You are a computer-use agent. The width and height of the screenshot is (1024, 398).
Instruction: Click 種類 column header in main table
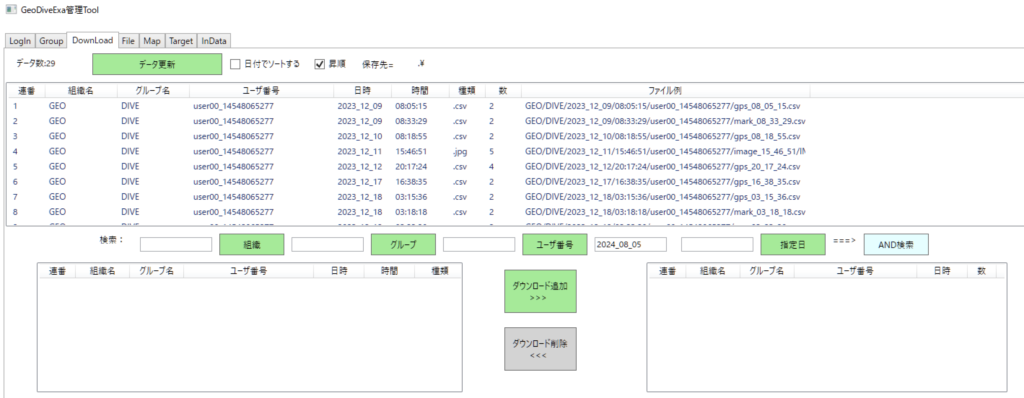467,91
